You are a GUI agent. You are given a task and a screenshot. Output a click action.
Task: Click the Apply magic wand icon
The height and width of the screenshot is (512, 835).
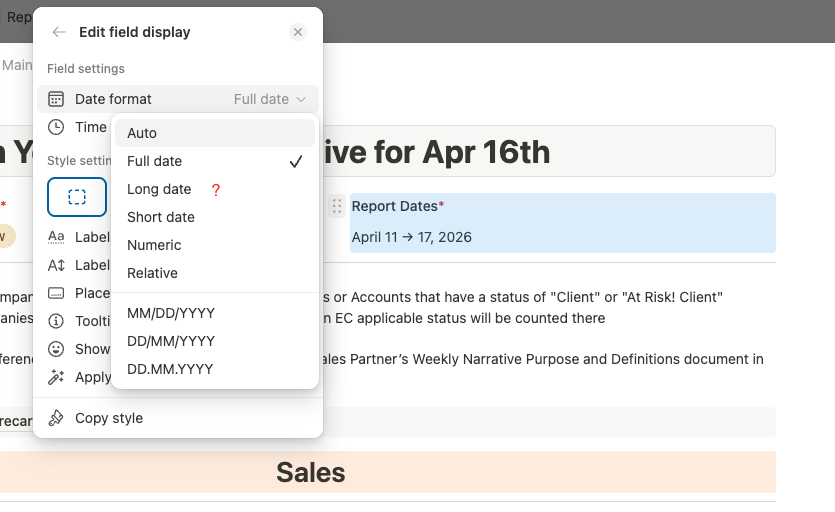(x=57, y=377)
